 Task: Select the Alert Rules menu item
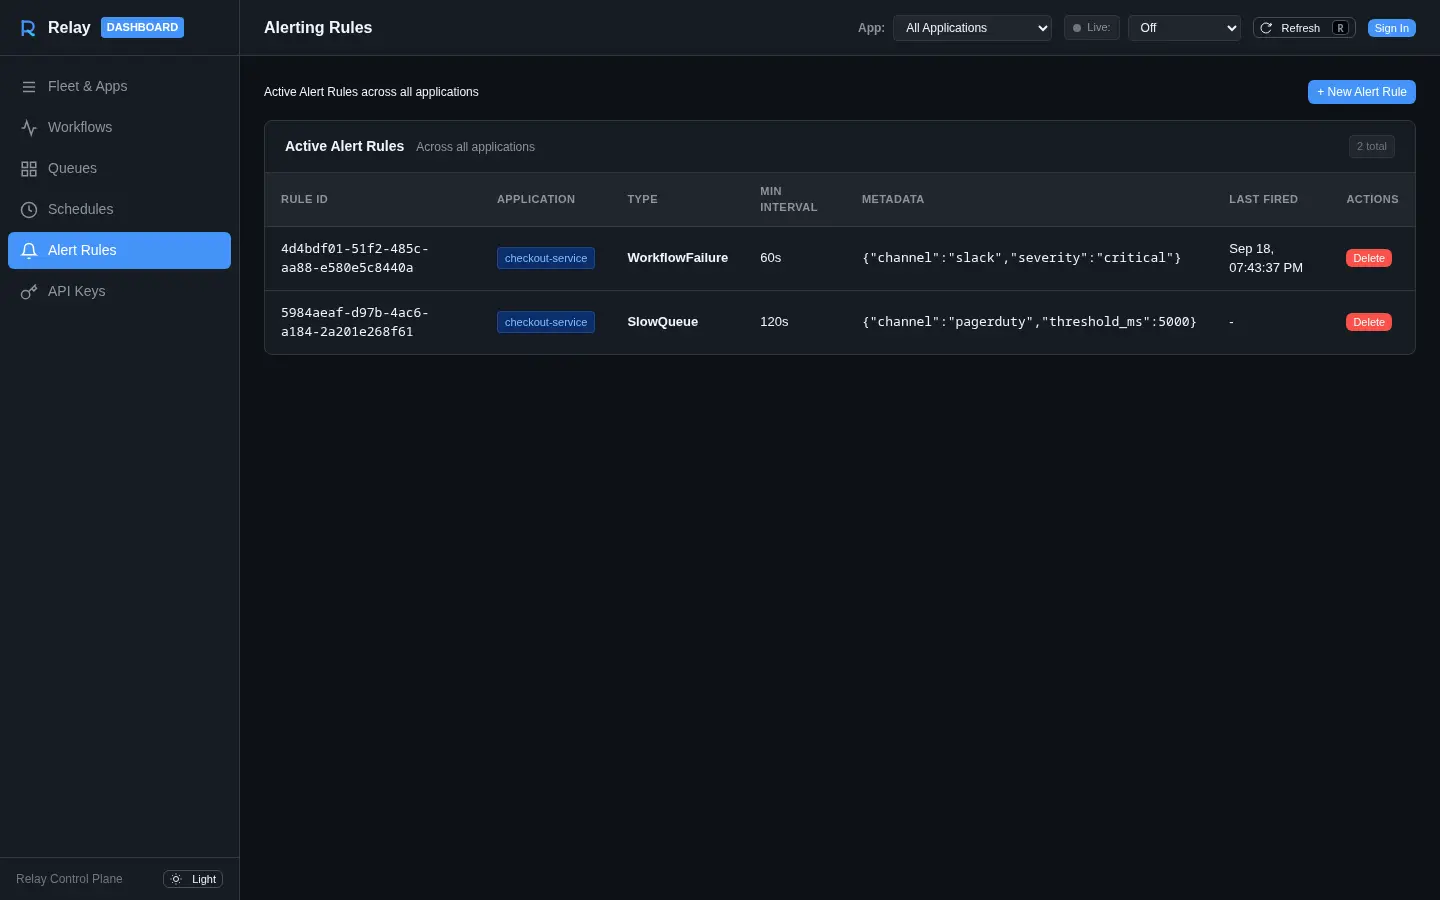click(x=119, y=251)
